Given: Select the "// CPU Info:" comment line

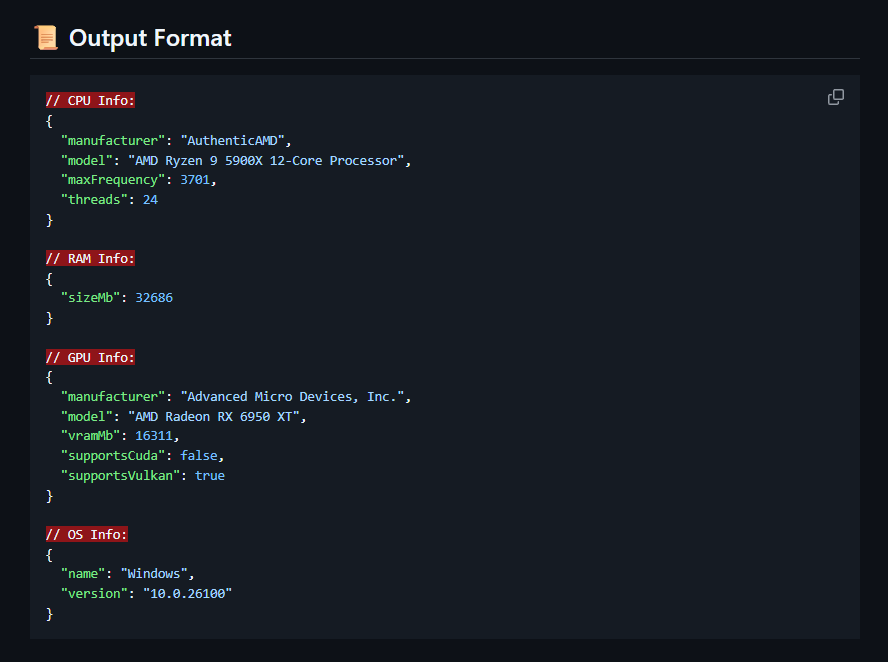Looking at the screenshot, I should [x=90, y=100].
